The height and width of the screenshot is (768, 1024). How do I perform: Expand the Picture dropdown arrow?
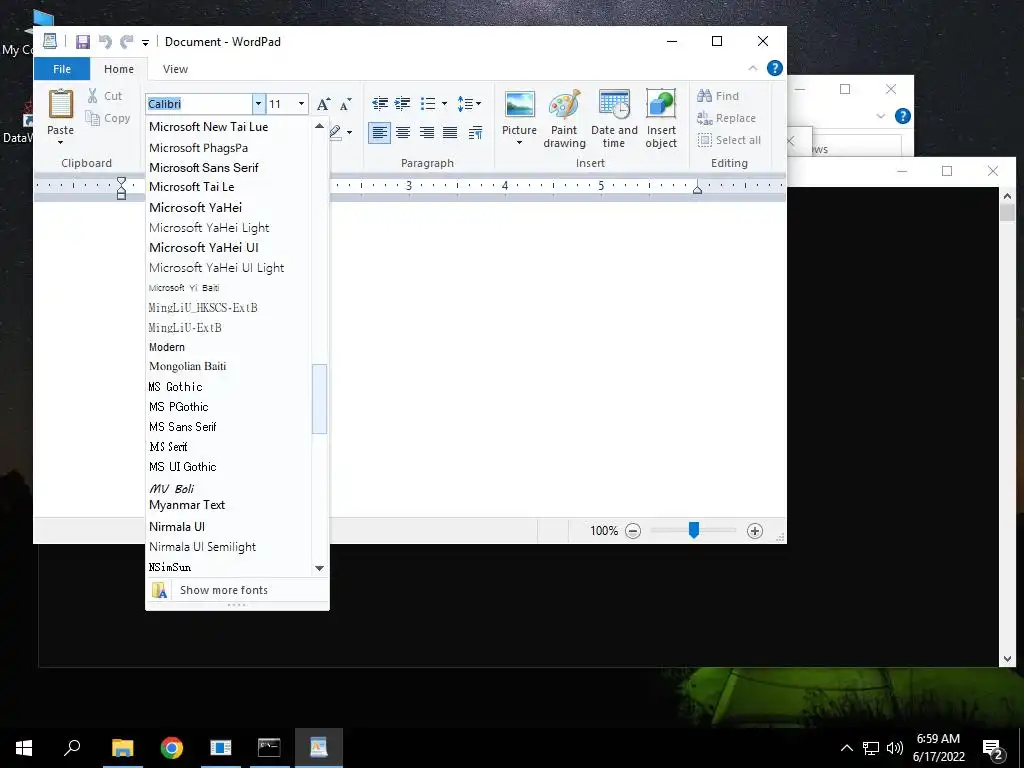tap(519, 142)
